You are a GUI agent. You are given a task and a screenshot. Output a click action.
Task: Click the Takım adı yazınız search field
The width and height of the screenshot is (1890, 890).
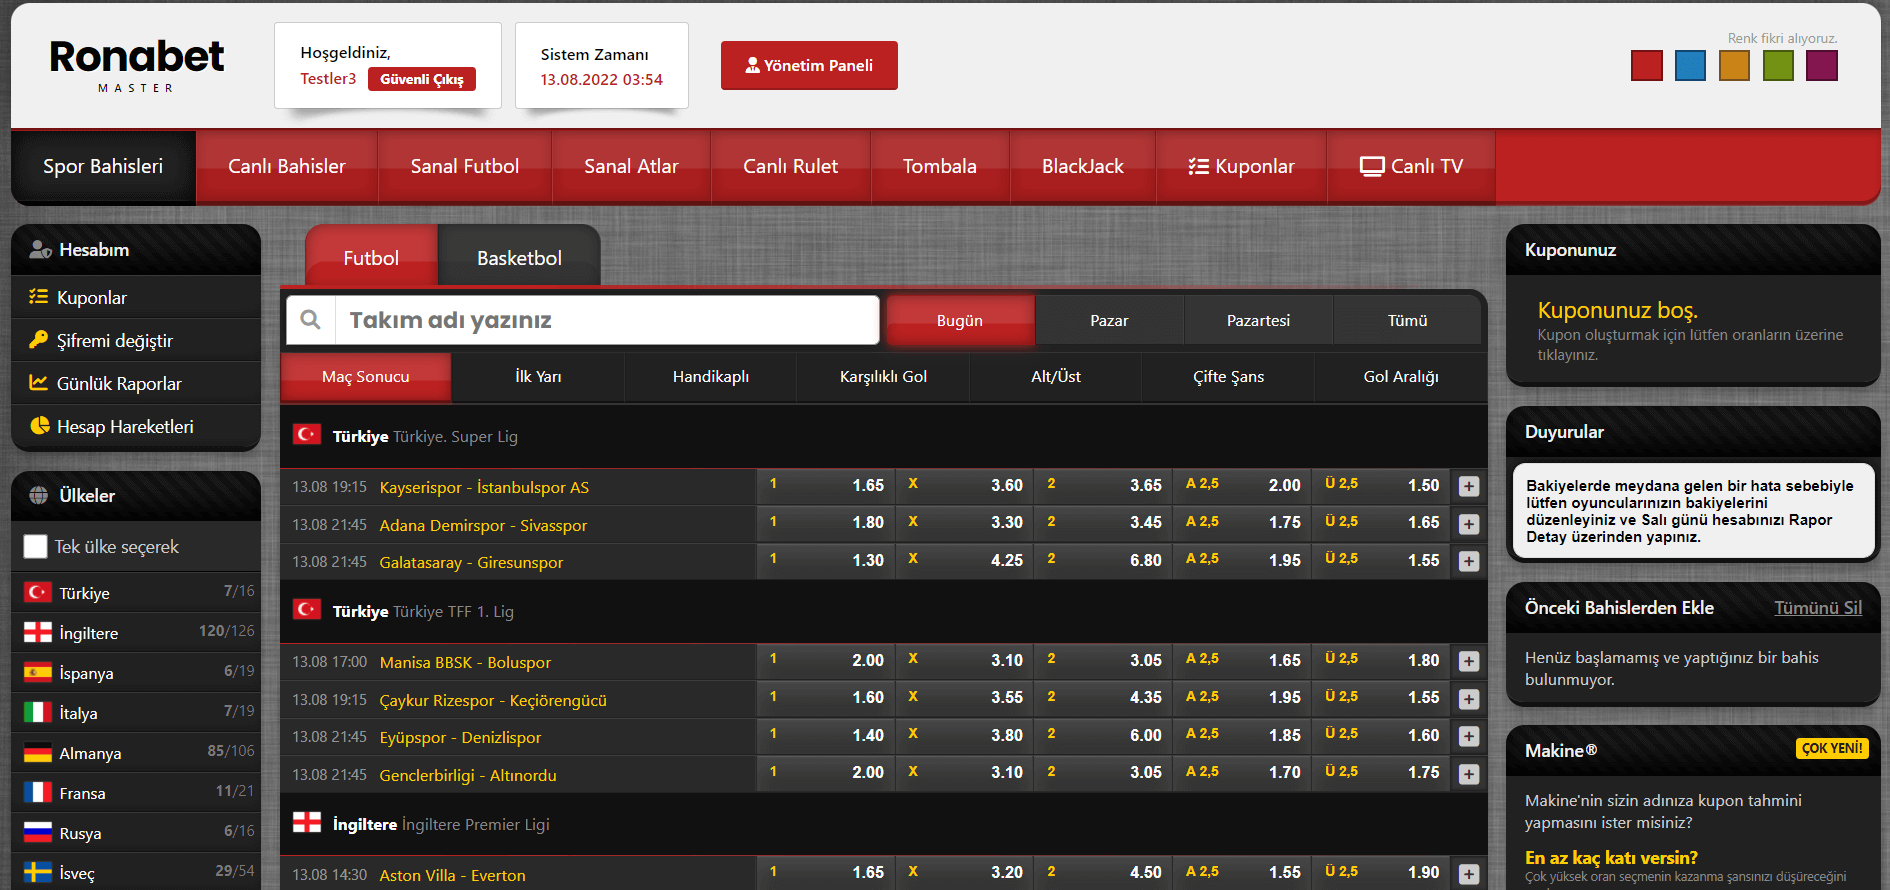(x=606, y=320)
